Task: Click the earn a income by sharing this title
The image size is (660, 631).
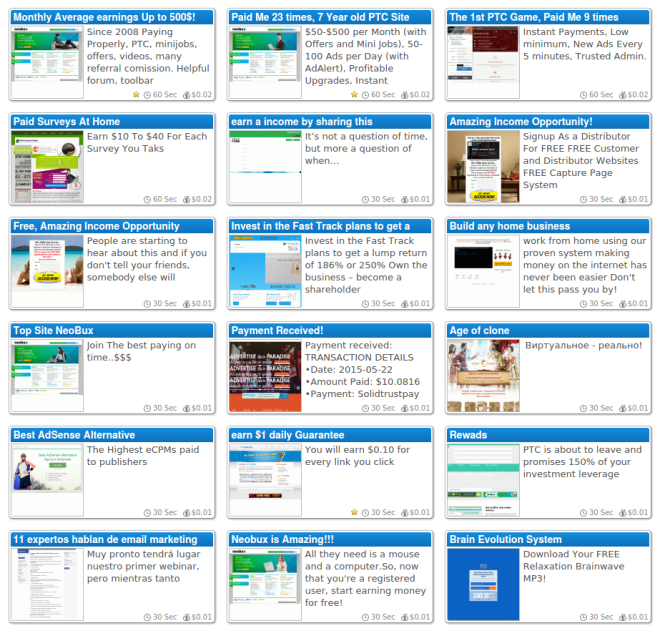Action: pos(302,122)
